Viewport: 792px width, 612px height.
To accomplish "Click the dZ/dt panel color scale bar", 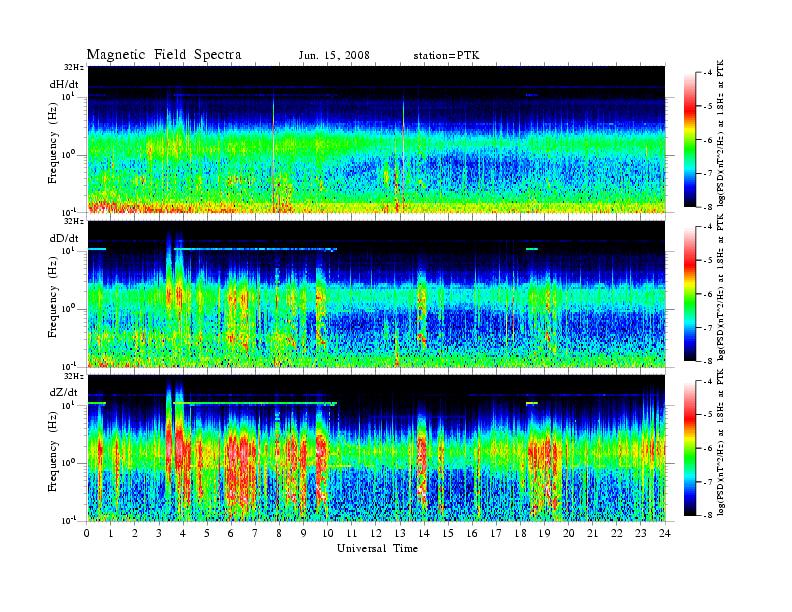I will tap(689, 448).
